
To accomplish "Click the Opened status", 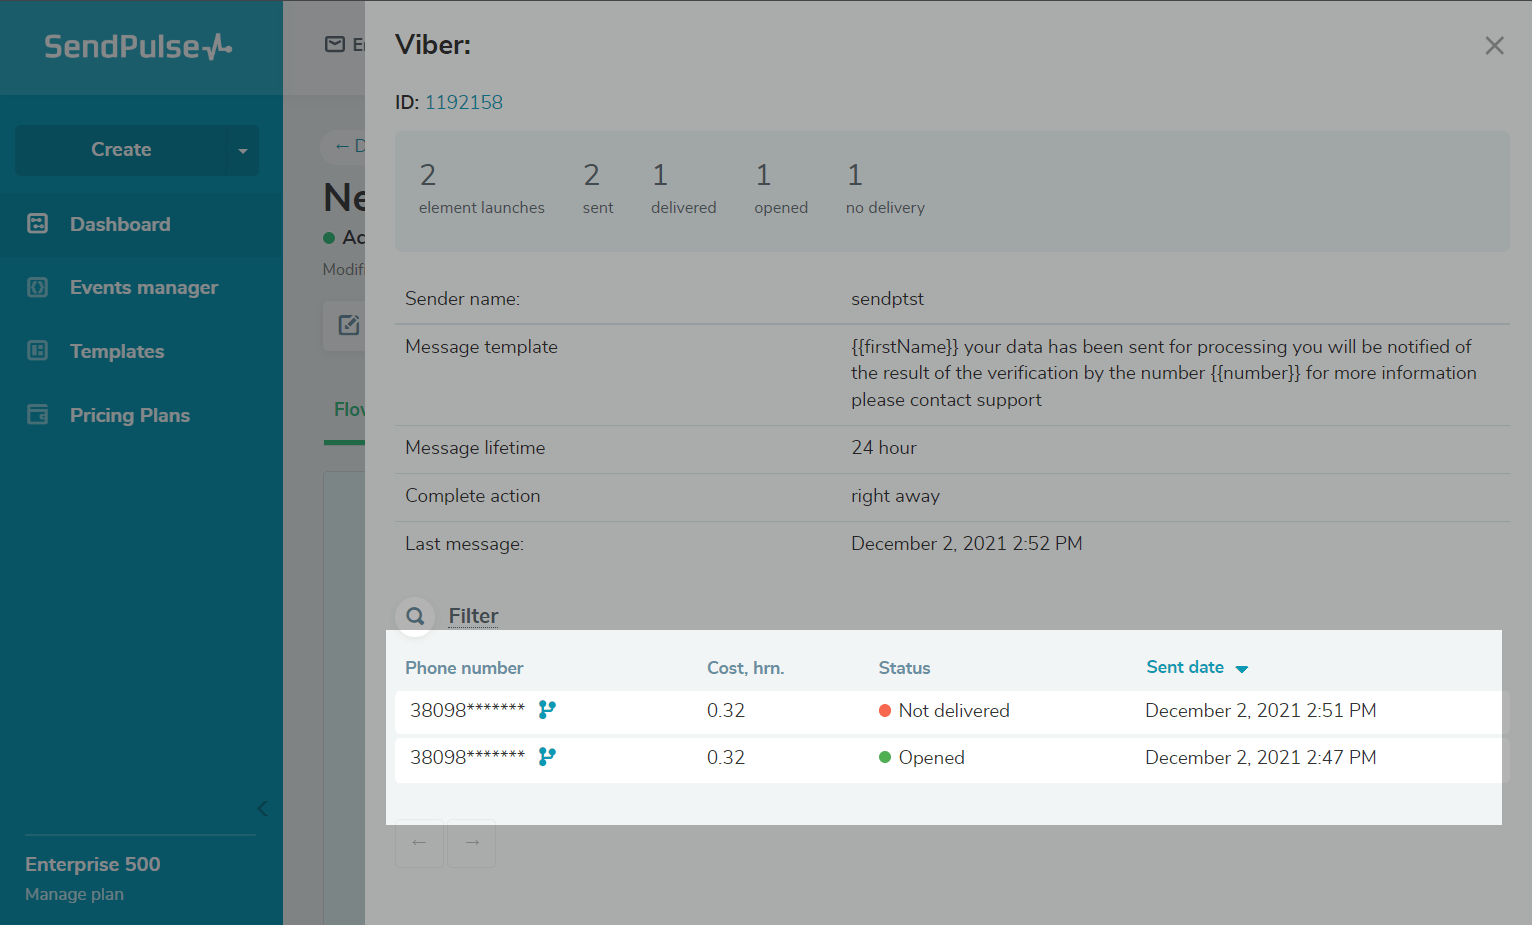I will [921, 757].
